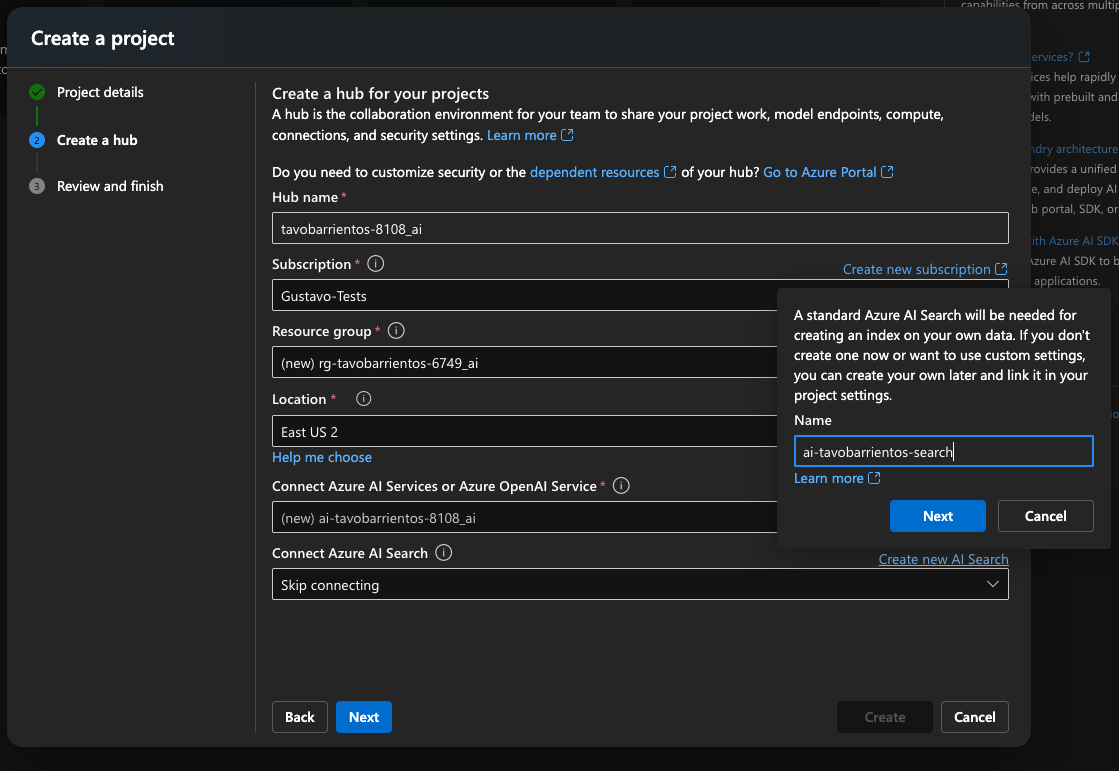Go to Project details step

click(x=100, y=92)
